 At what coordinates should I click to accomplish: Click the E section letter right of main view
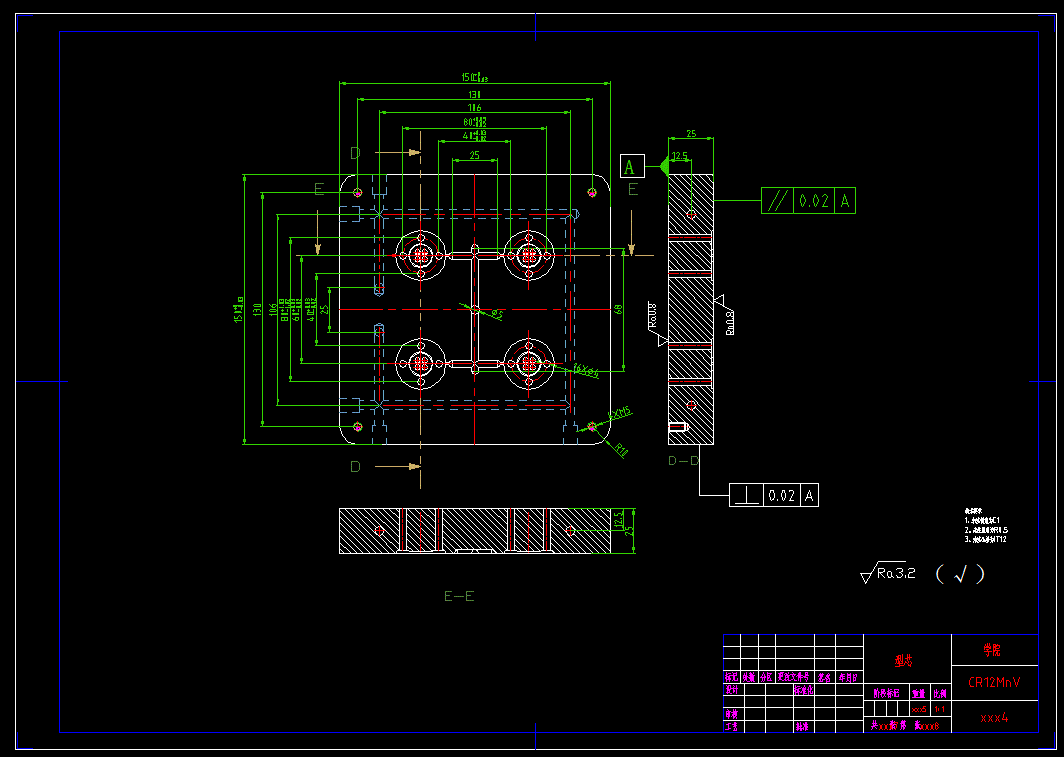(633, 189)
